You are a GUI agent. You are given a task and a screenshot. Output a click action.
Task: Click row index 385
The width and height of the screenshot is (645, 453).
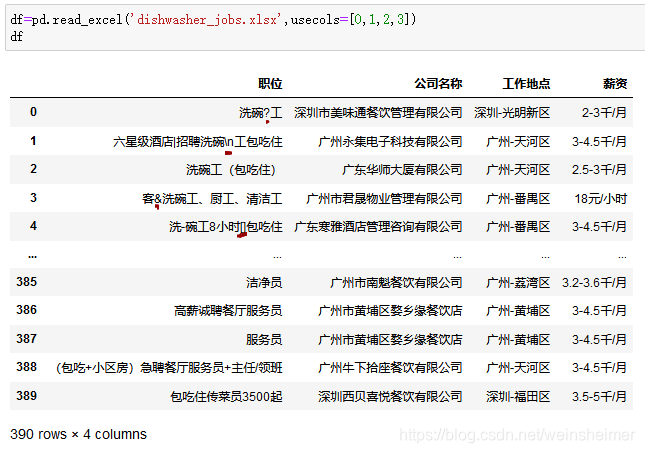[x=27, y=282]
